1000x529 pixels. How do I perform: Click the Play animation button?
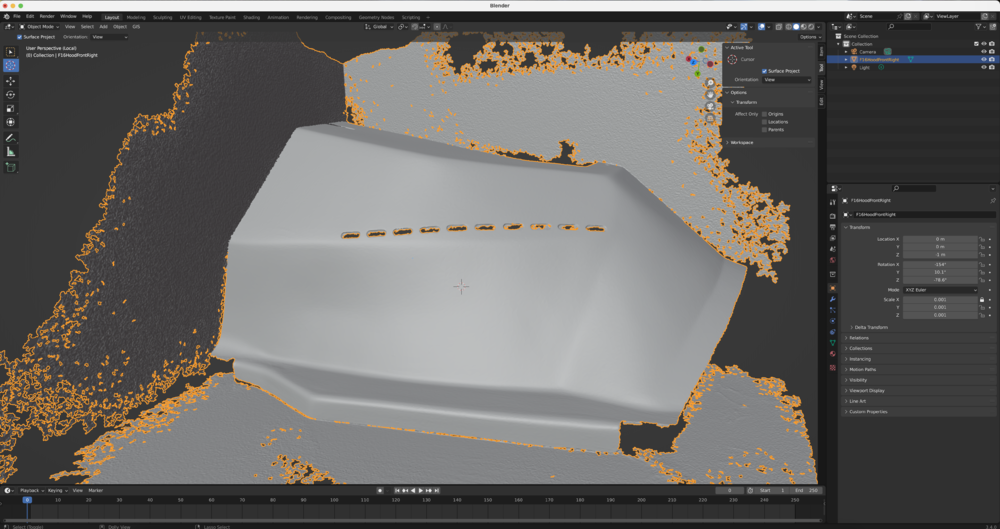pos(420,490)
